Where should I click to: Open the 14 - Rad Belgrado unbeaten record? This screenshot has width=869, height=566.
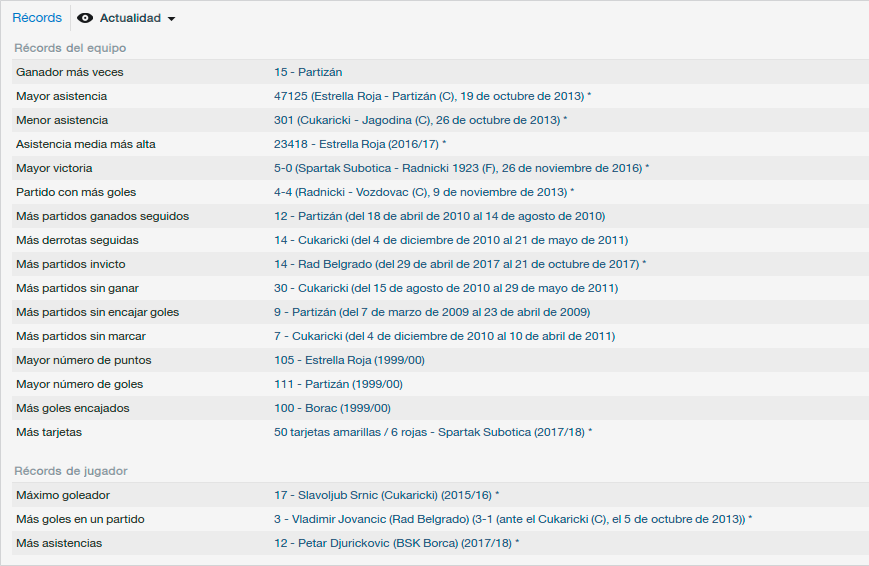click(x=460, y=264)
